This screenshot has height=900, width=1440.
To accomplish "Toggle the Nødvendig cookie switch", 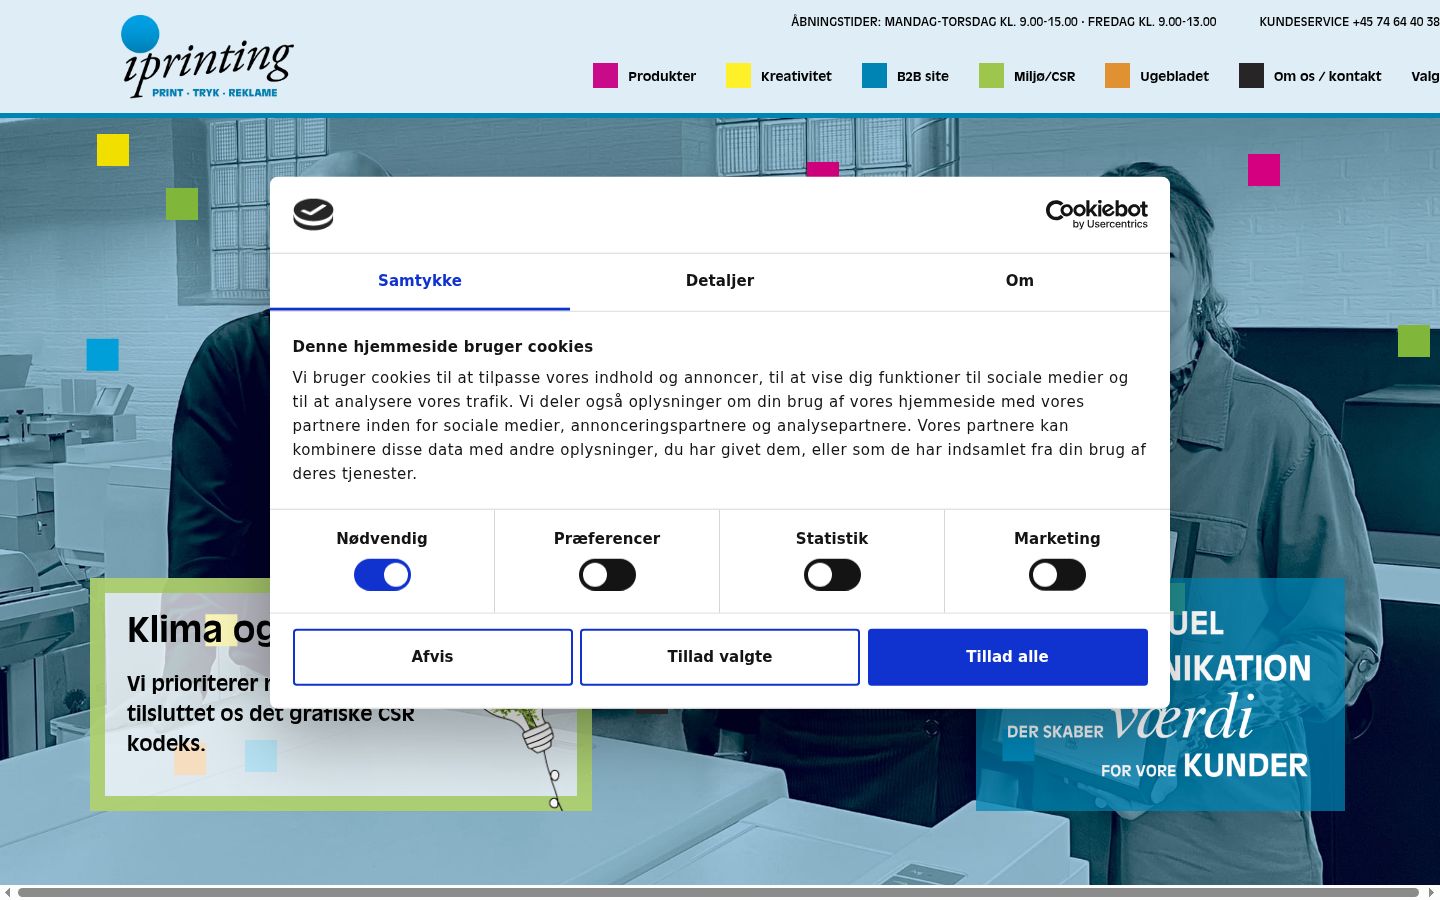I will pos(382,575).
